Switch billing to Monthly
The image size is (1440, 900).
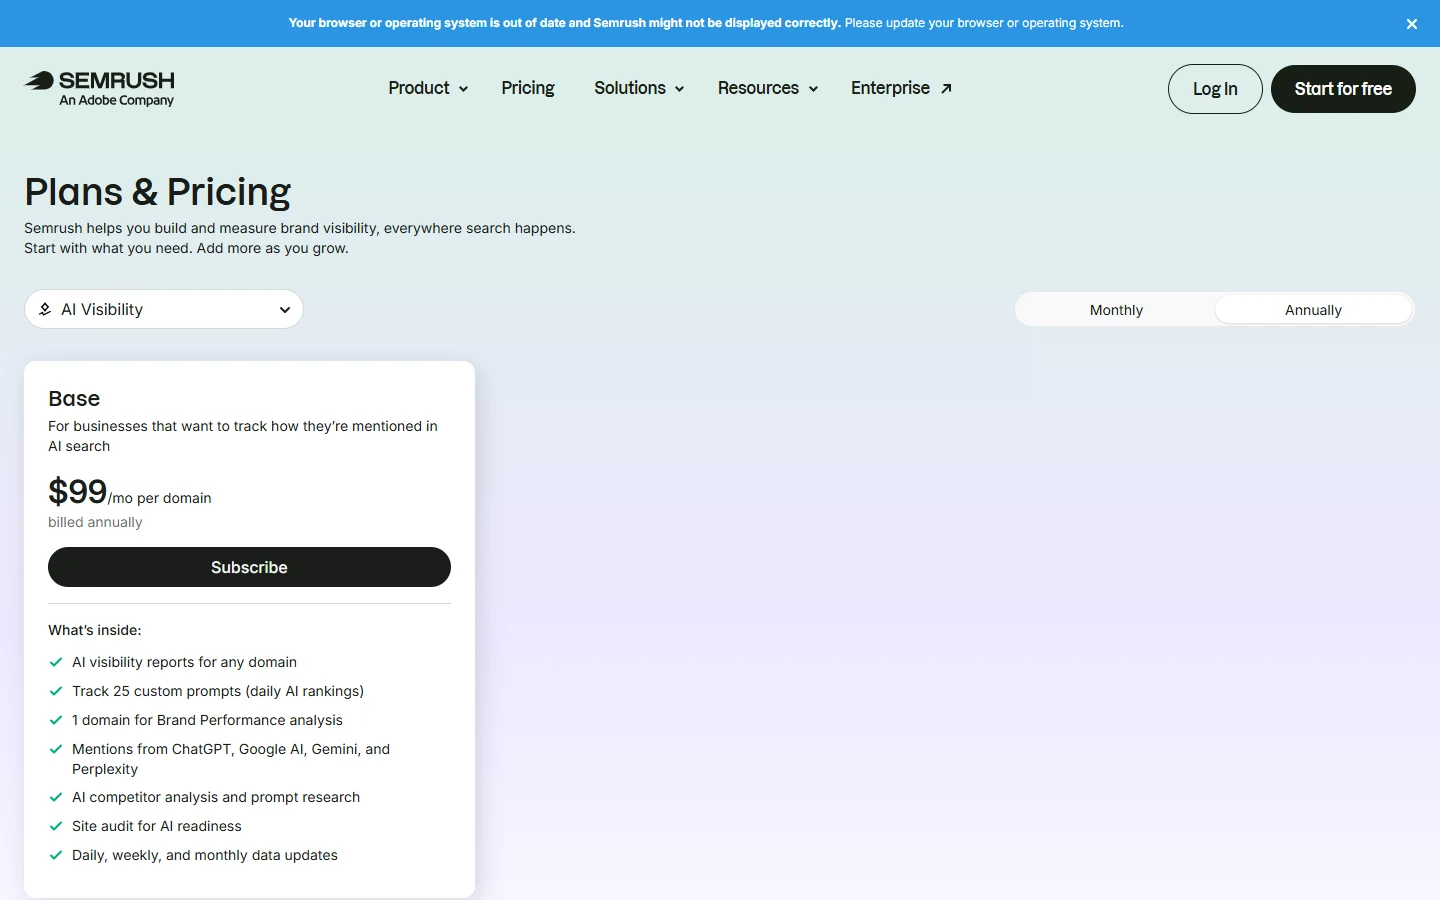pos(1116,310)
